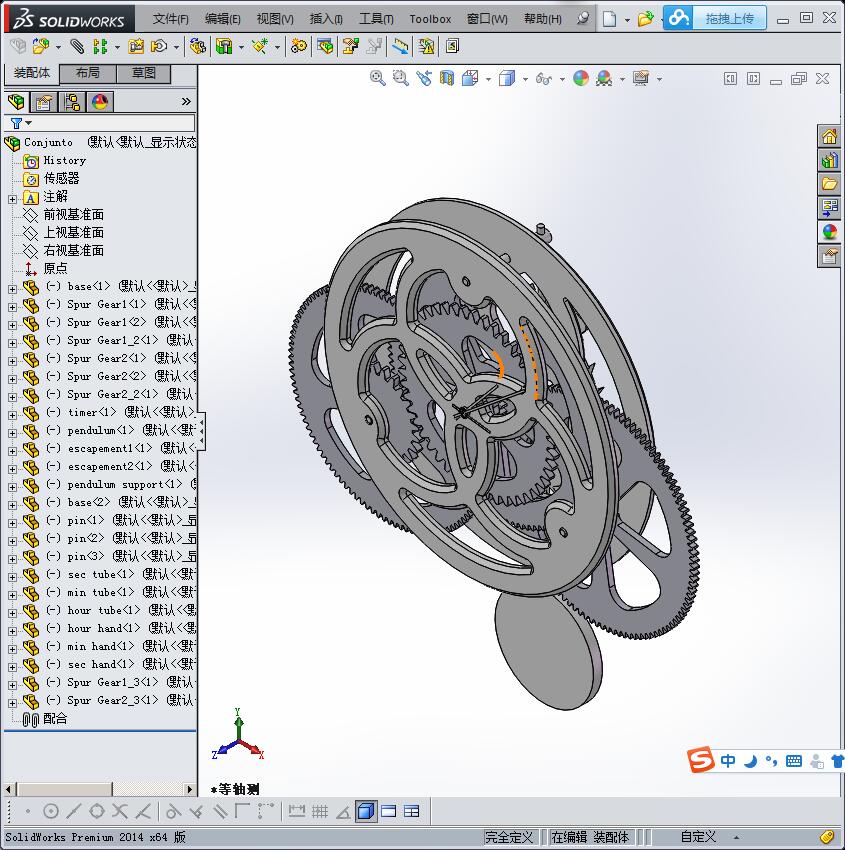Open the Toolbox menu
Image resolution: width=845 pixels, height=850 pixels.
[430, 19]
